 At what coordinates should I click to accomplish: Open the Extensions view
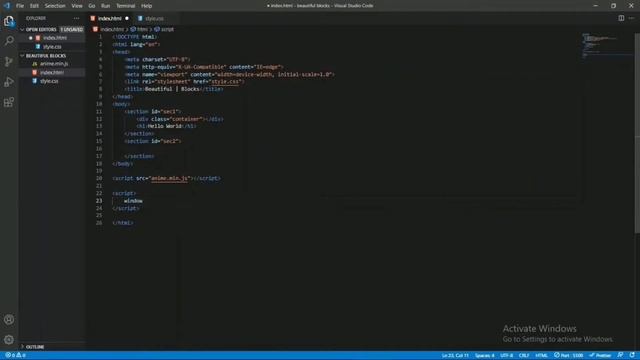pyautogui.click(x=9, y=102)
